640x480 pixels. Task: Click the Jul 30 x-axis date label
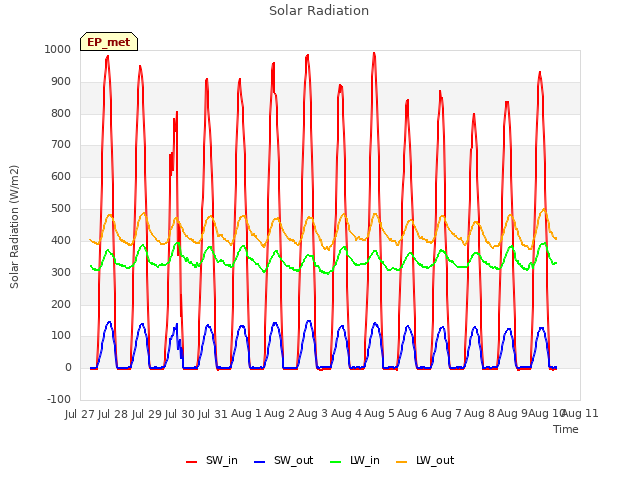180,414
